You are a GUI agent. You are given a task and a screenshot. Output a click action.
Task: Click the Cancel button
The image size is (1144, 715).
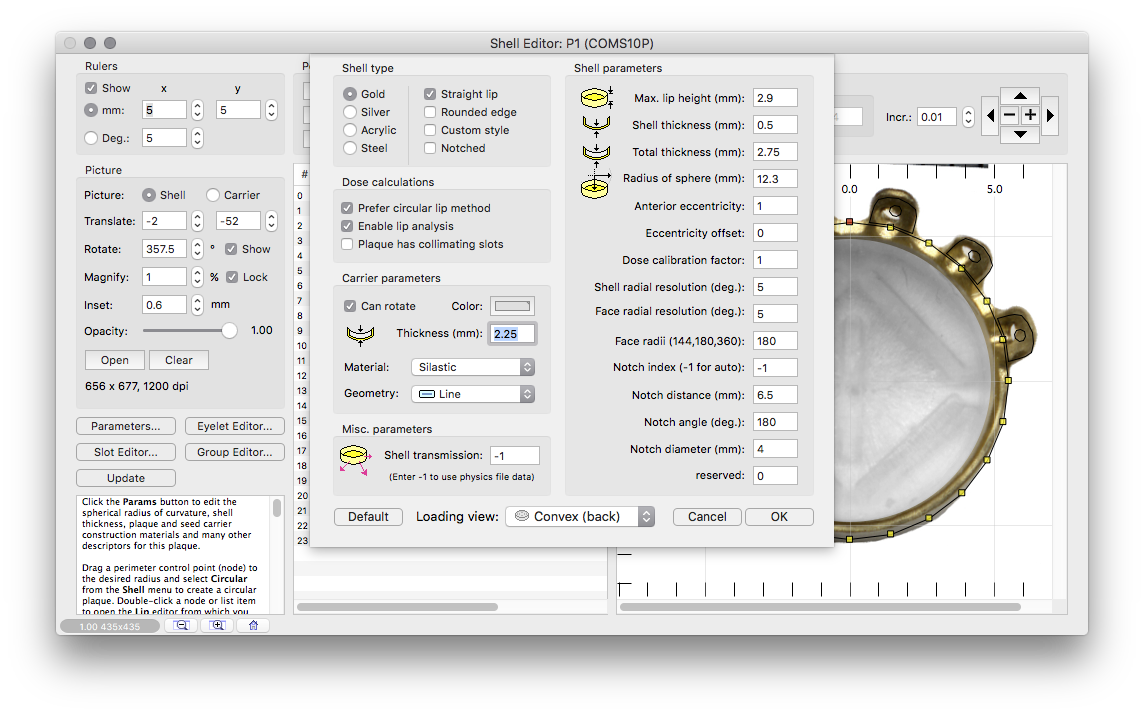pyautogui.click(x=707, y=517)
